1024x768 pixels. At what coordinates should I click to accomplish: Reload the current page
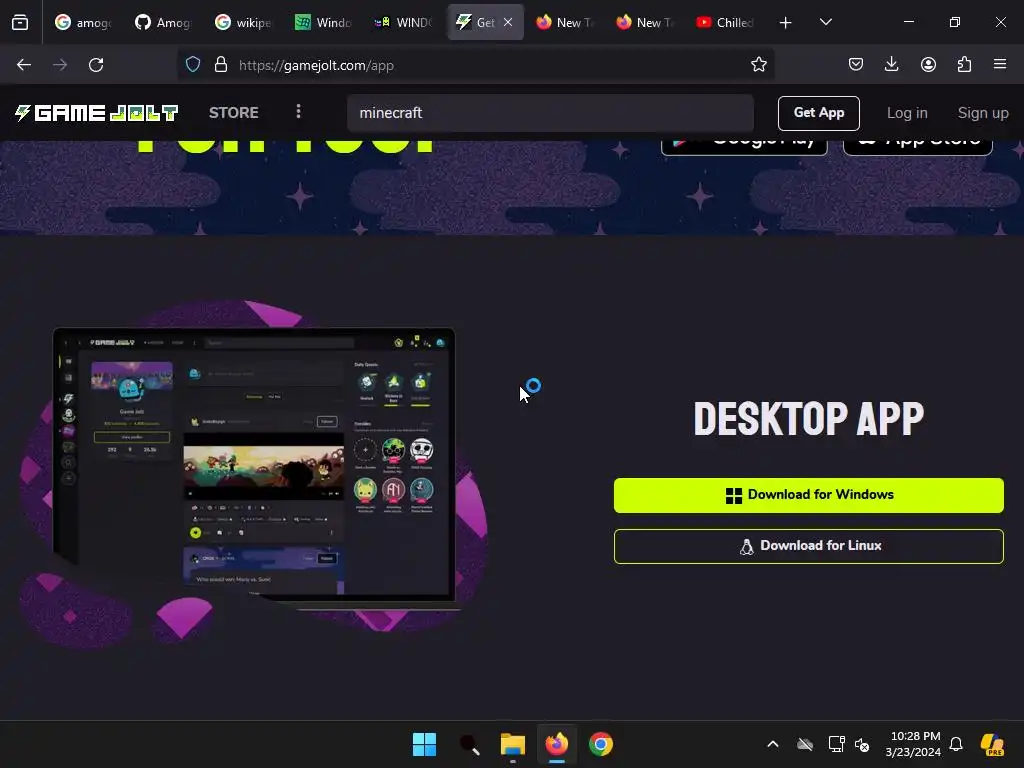96,65
